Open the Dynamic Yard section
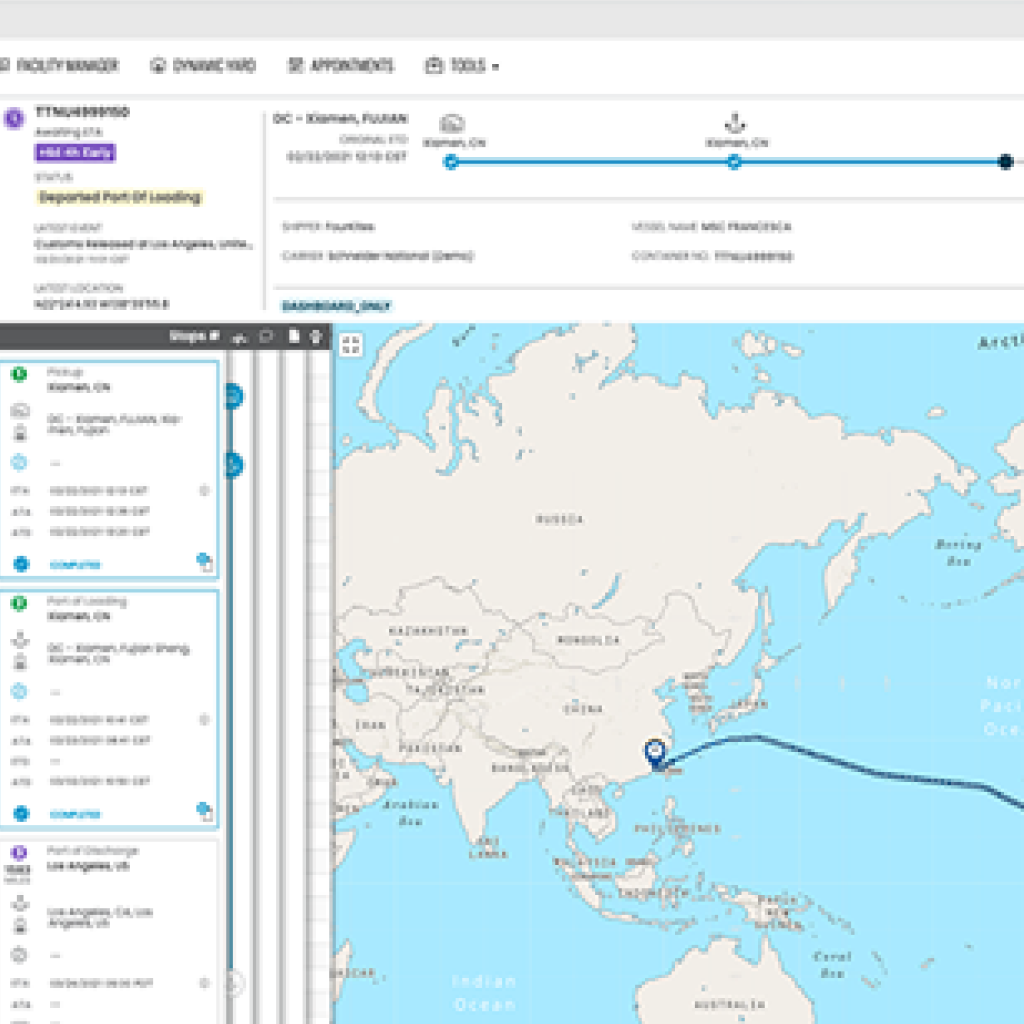The height and width of the screenshot is (1024, 1024). point(205,65)
